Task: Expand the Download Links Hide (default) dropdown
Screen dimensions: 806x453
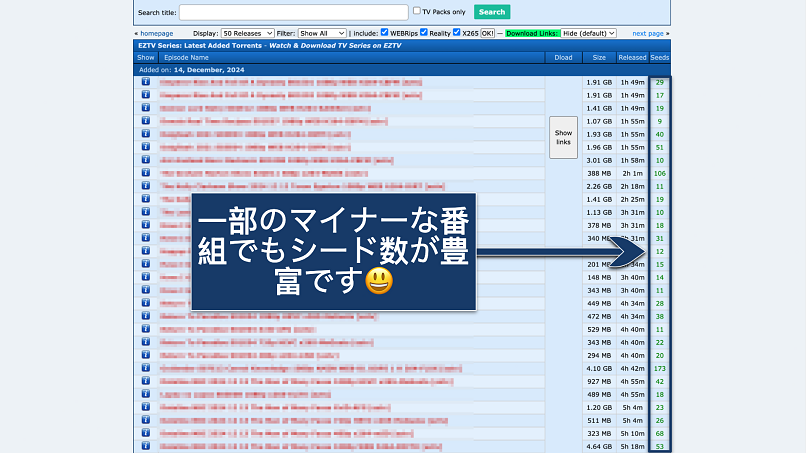Action: tap(589, 33)
